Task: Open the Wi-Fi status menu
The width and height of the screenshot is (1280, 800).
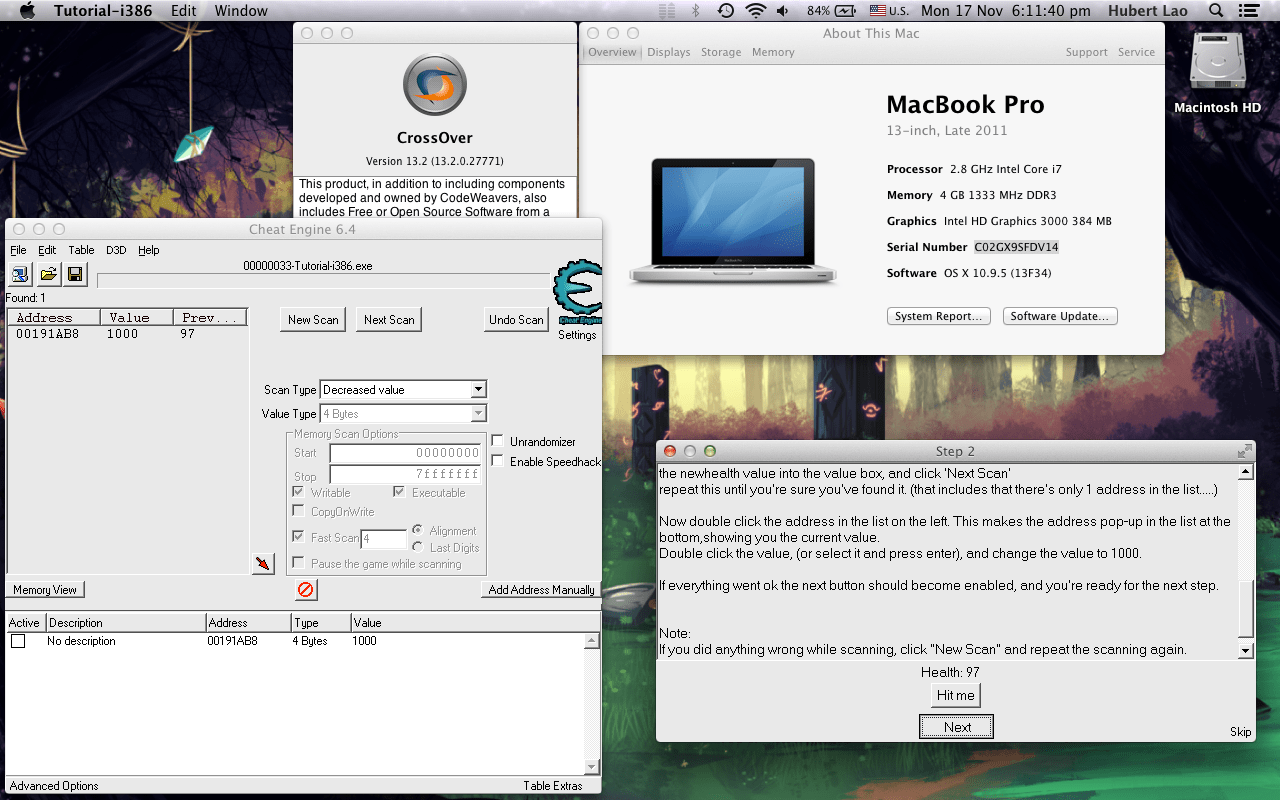Action: click(x=755, y=10)
